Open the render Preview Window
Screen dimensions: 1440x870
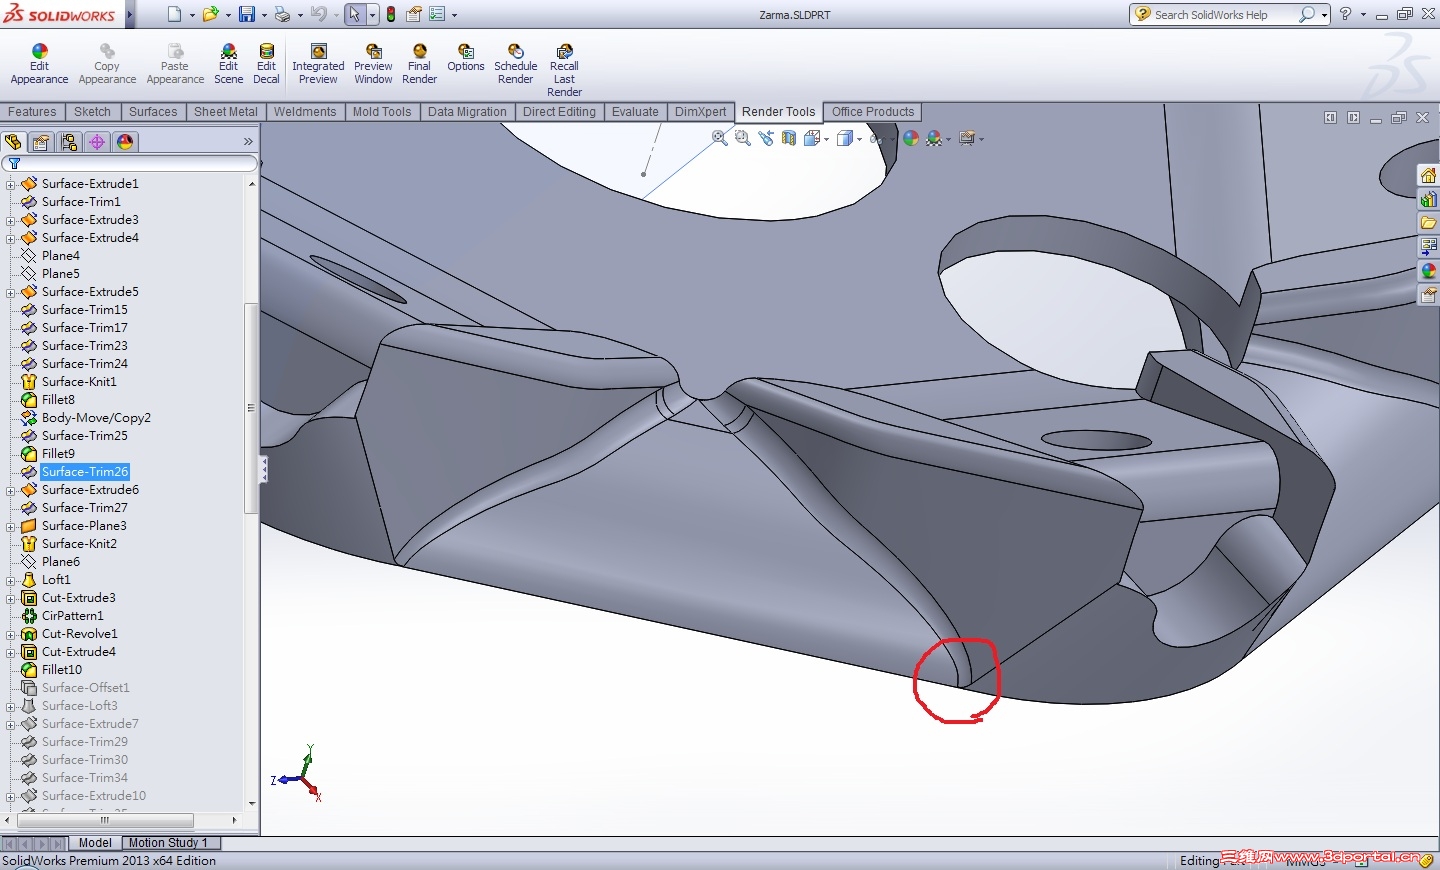coord(373,64)
